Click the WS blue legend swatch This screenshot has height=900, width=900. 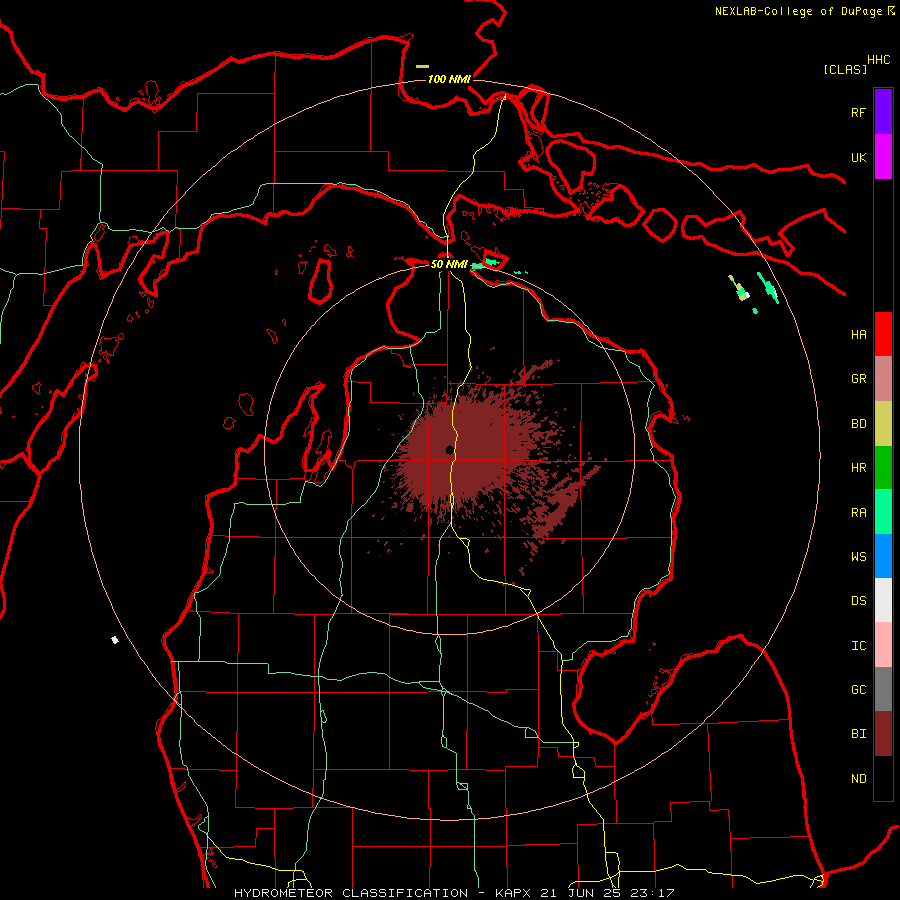883,556
